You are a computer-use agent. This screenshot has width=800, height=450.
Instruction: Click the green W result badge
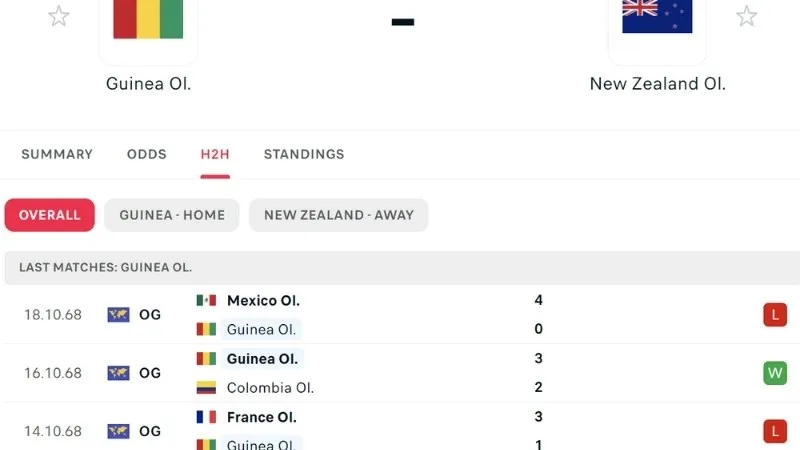tap(775, 373)
